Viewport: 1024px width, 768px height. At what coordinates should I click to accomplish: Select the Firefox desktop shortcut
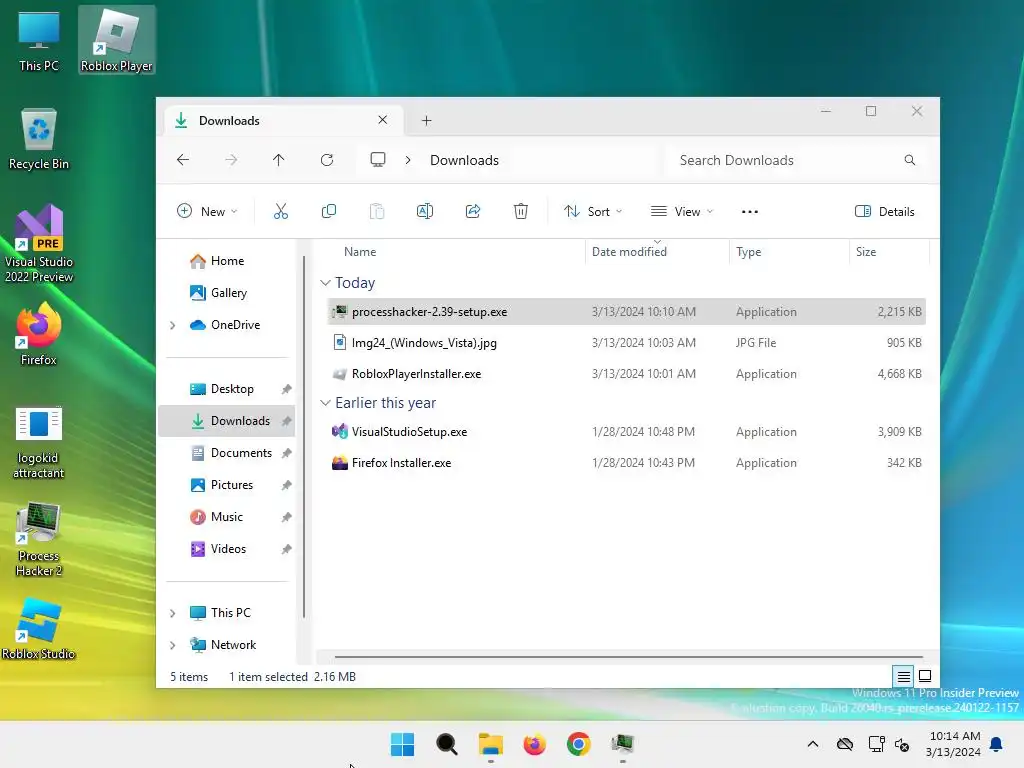tap(39, 334)
